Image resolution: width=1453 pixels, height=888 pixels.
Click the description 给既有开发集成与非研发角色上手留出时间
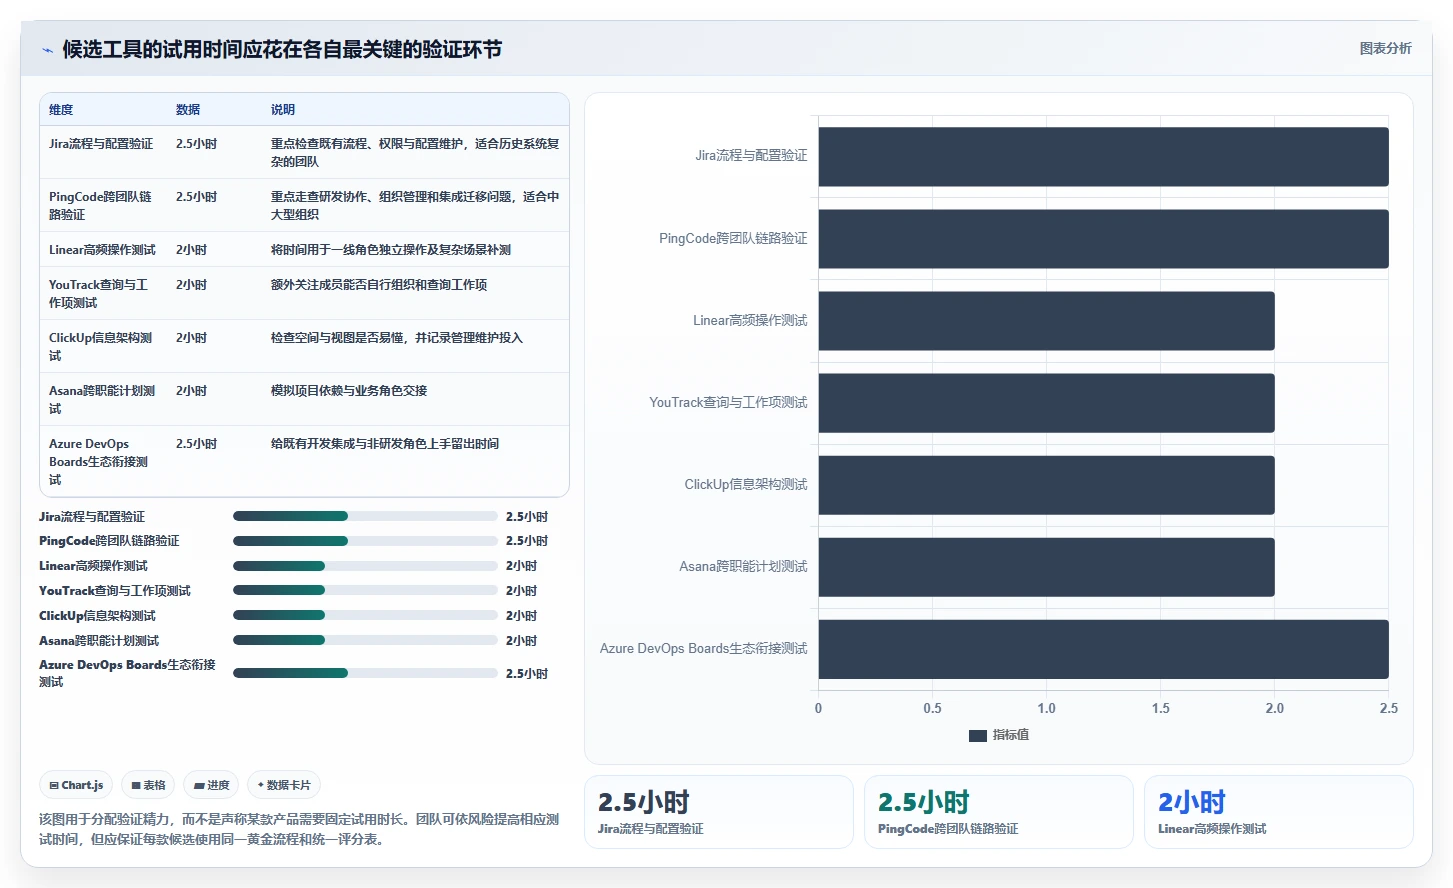tap(385, 444)
